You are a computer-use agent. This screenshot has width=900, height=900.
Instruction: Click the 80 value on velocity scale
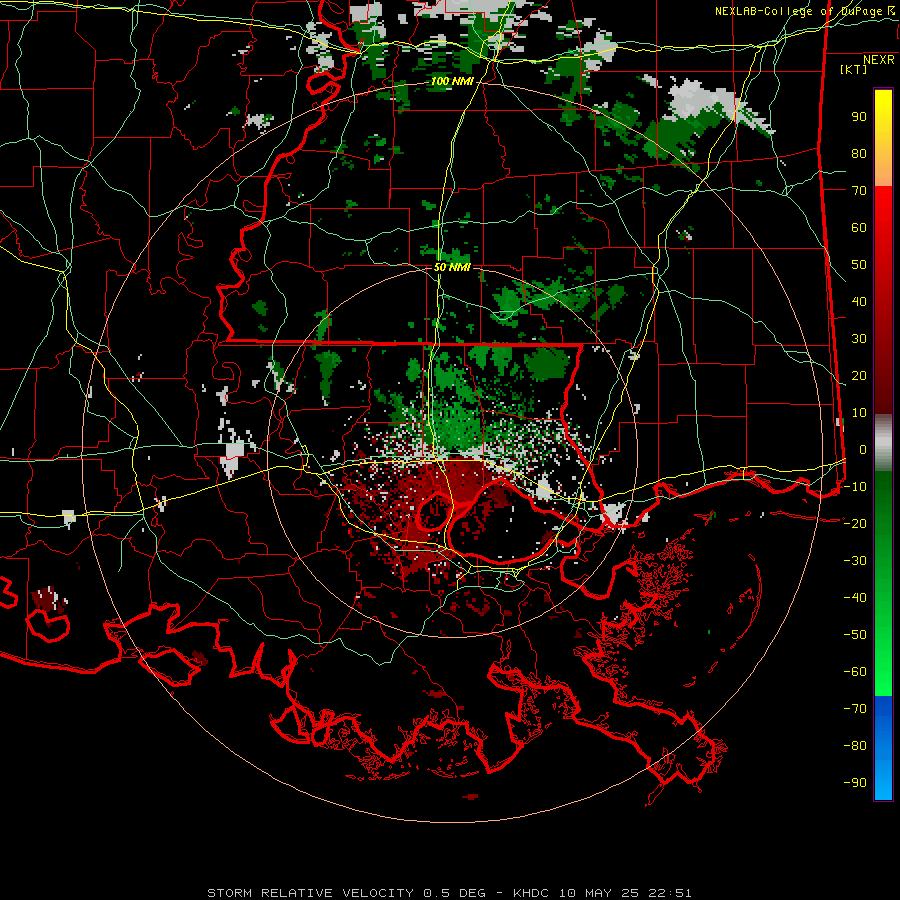pos(859,154)
